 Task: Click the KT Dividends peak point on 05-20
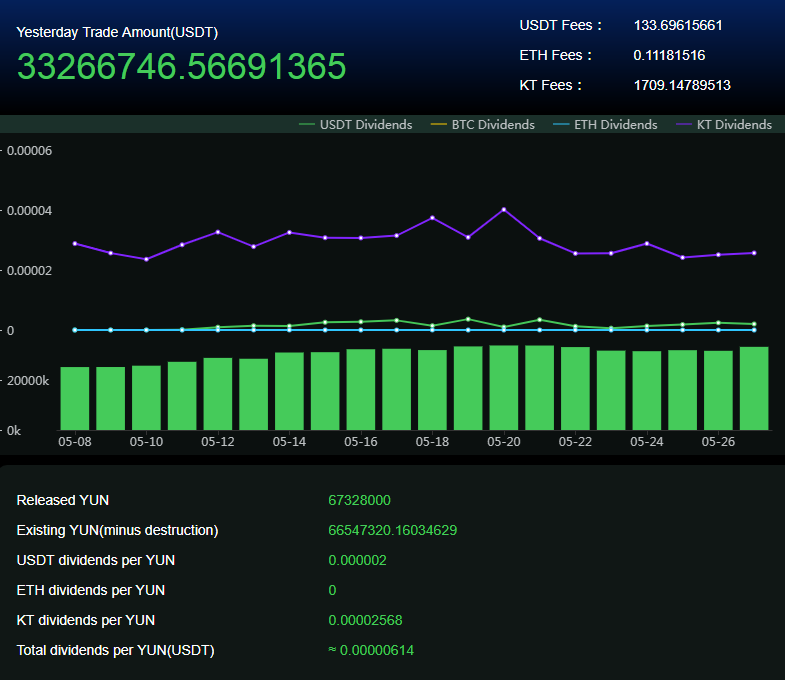(504, 210)
